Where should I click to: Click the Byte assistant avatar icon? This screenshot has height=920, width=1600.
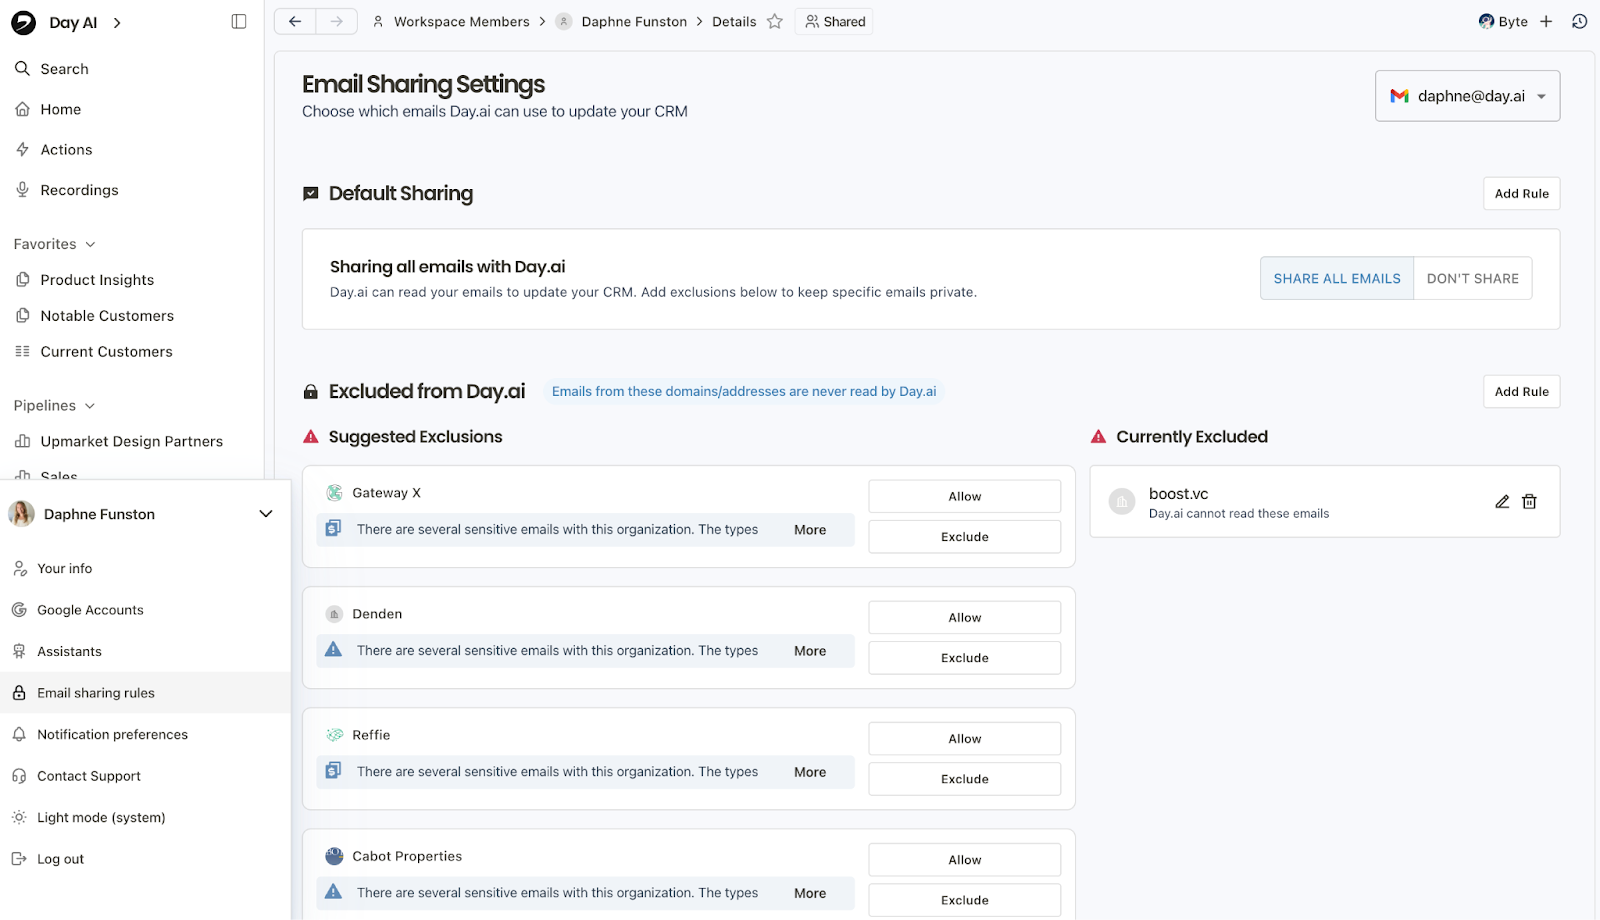[1487, 21]
